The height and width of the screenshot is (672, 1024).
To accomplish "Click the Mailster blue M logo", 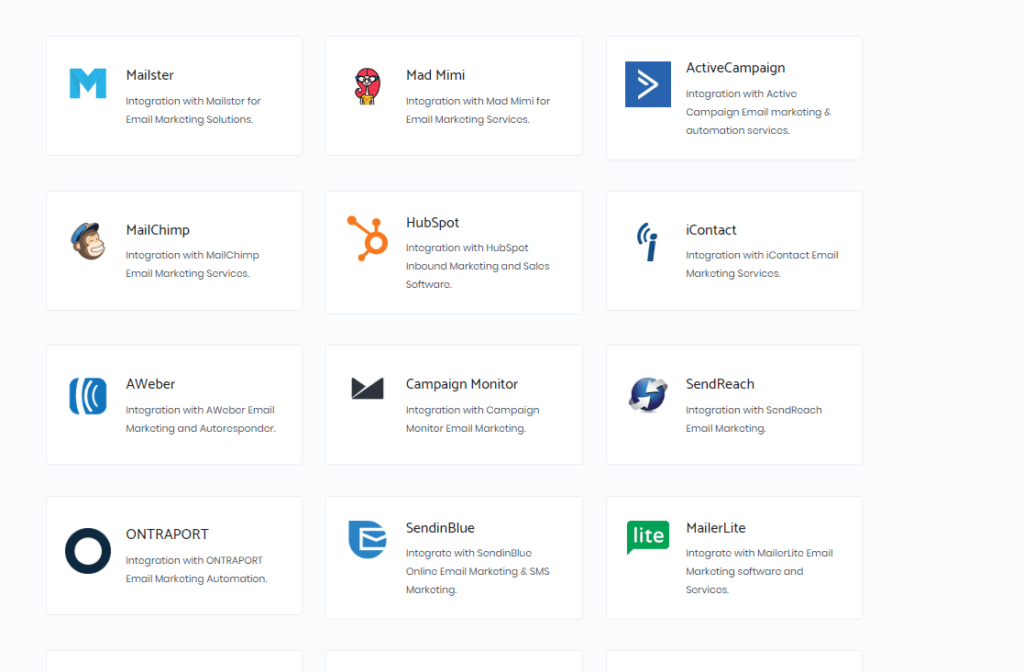I will 88,84.
